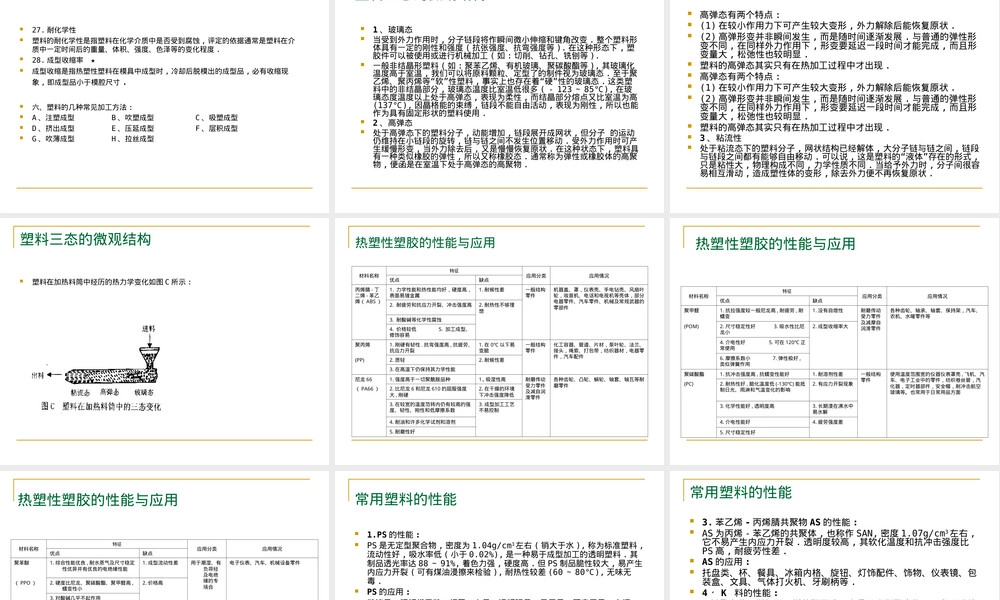Click the item E、压延成型
Screen dimensions: 1000x600
tap(133, 128)
